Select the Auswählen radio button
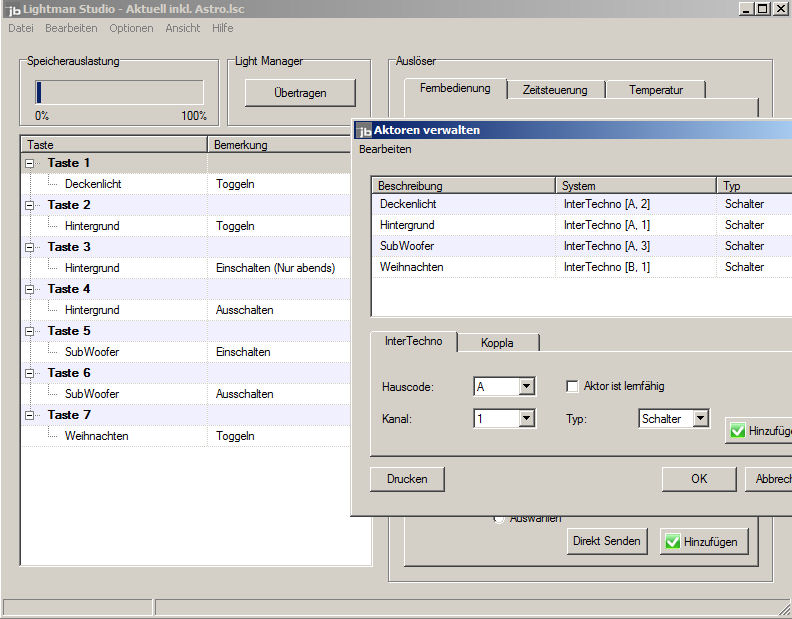 [x=499, y=518]
